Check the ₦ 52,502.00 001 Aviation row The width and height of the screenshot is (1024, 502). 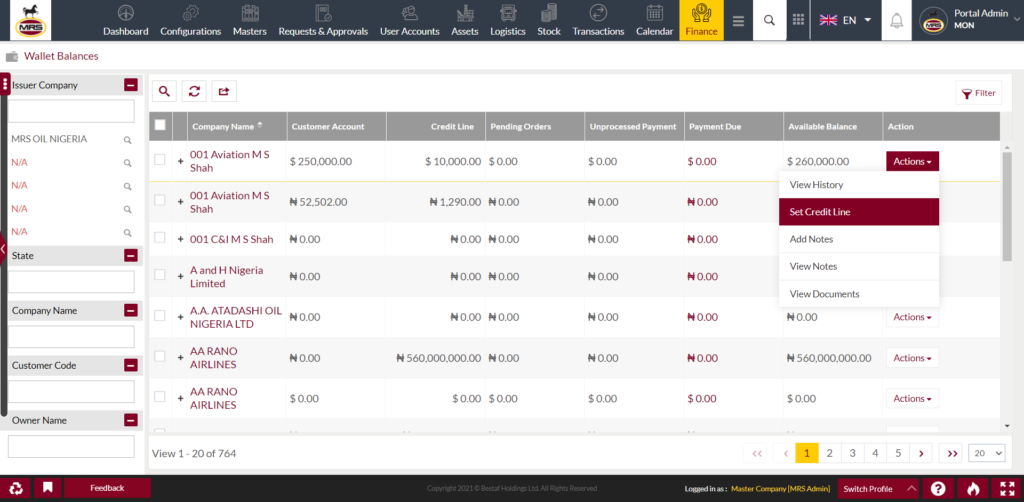tap(160, 200)
